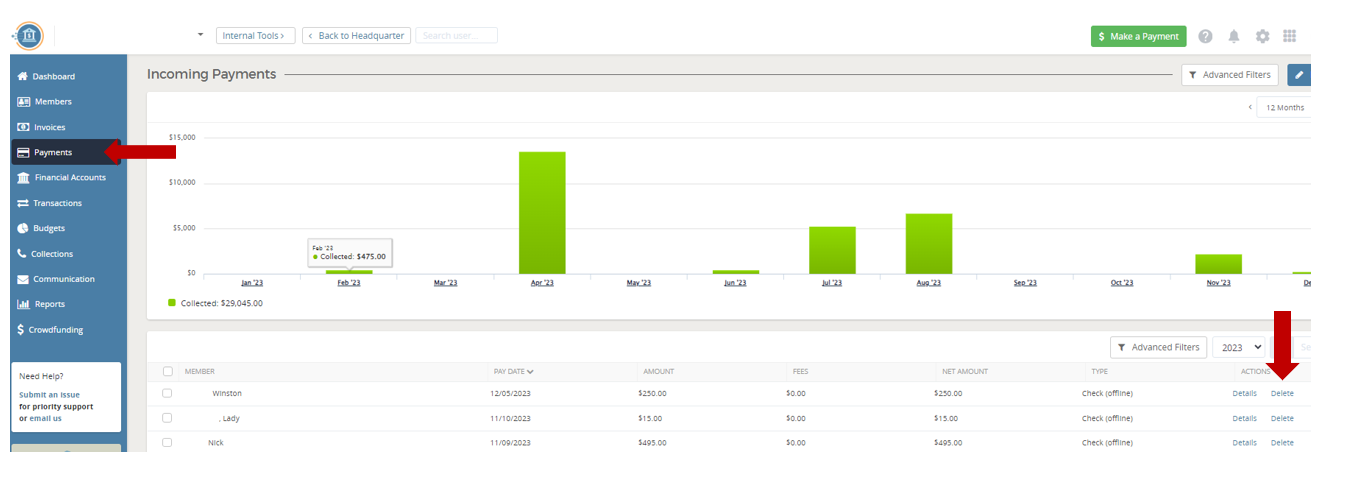Open the notifications bell icon
The height and width of the screenshot is (484, 1348).
pyautogui.click(x=1234, y=36)
